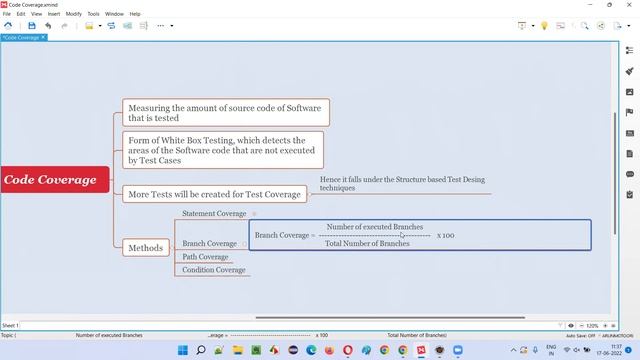Viewport: 640px width, 360px height.
Task: Open the Help menu
Action: [135, 14]
